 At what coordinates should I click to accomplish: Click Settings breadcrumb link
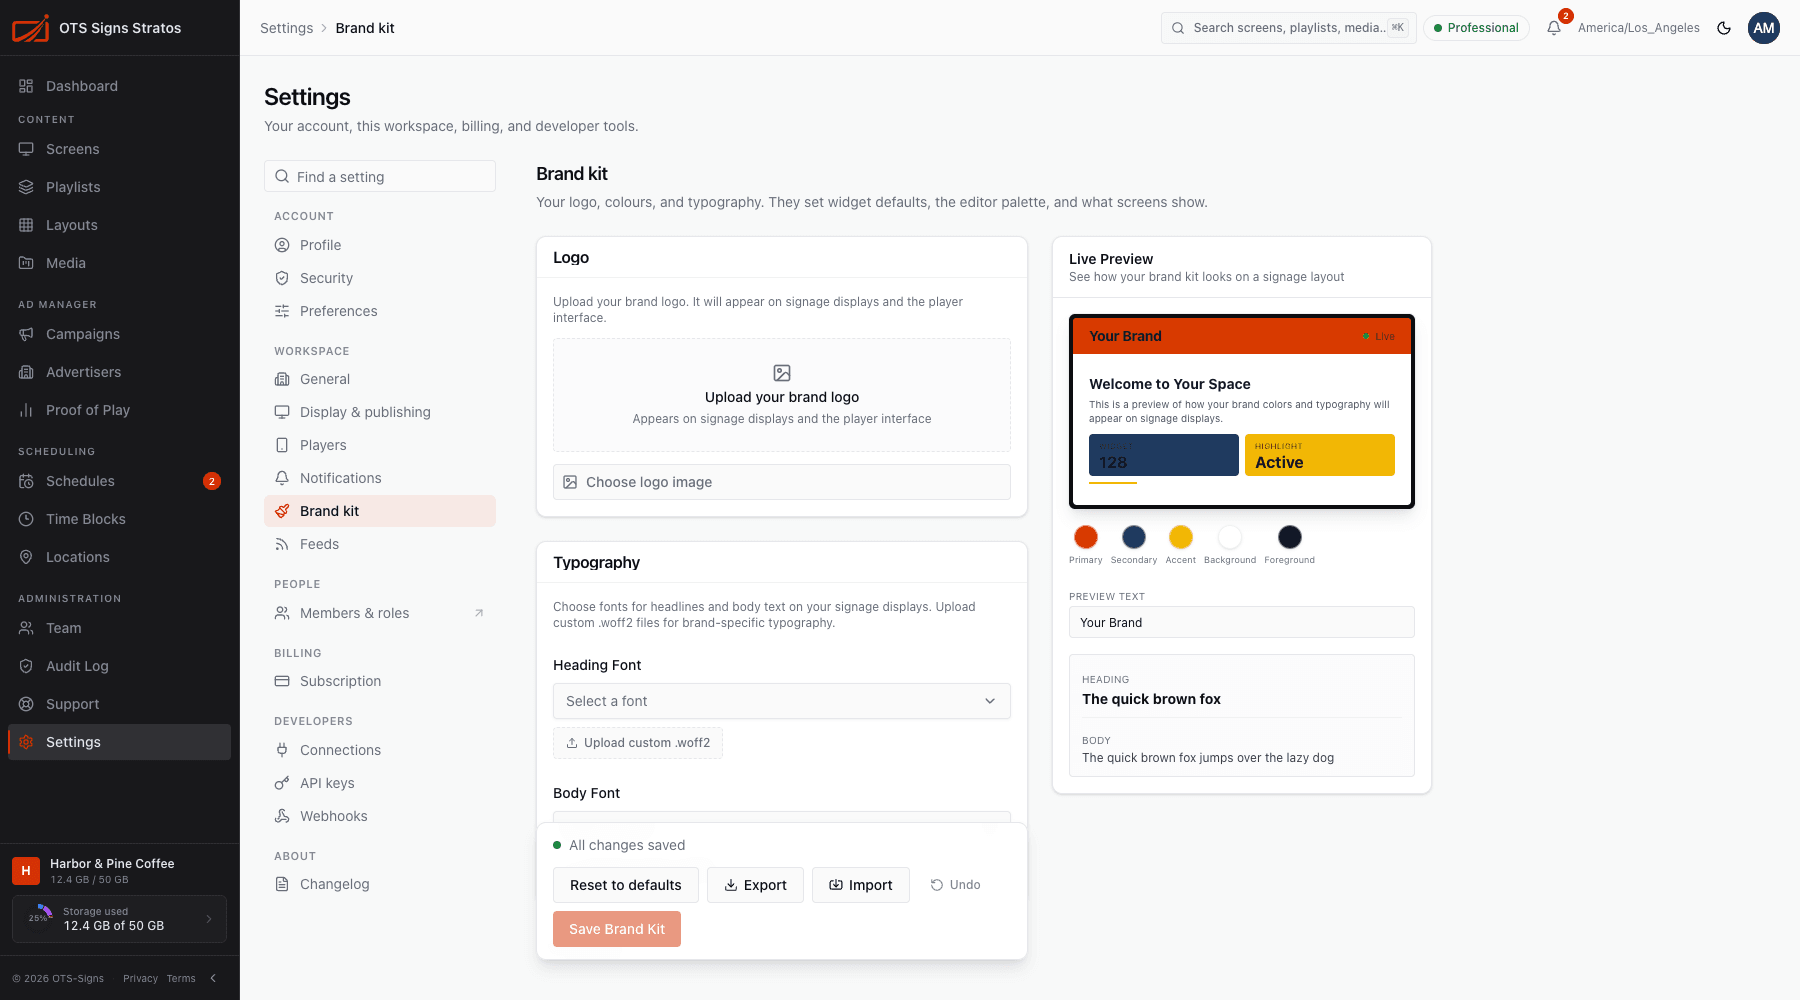pos(286,28)
